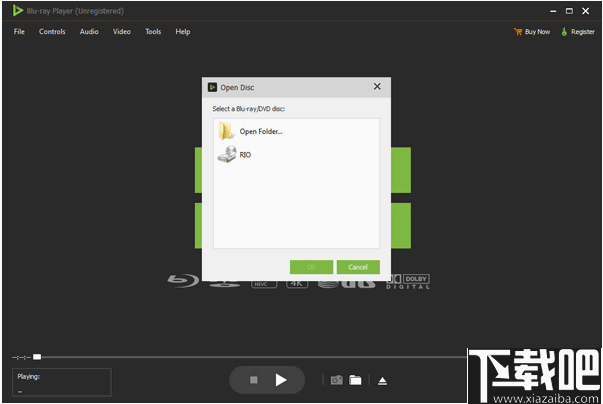Viewport: 603px width, 404px height.
Task: Click the Playing info panel
Action: [62, 382]
